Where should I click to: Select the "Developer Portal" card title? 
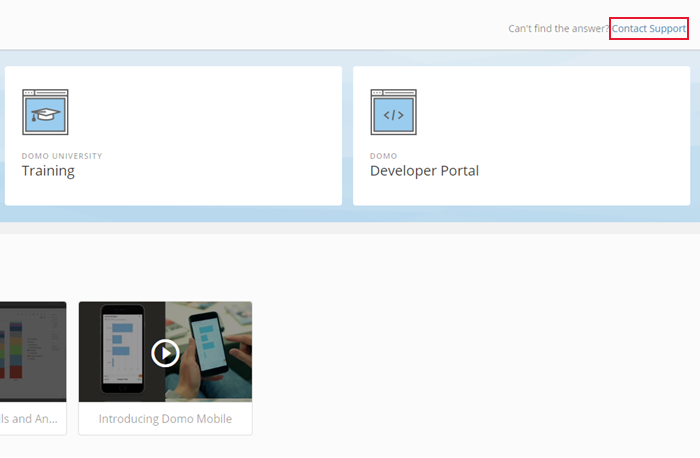pos(424,171)
